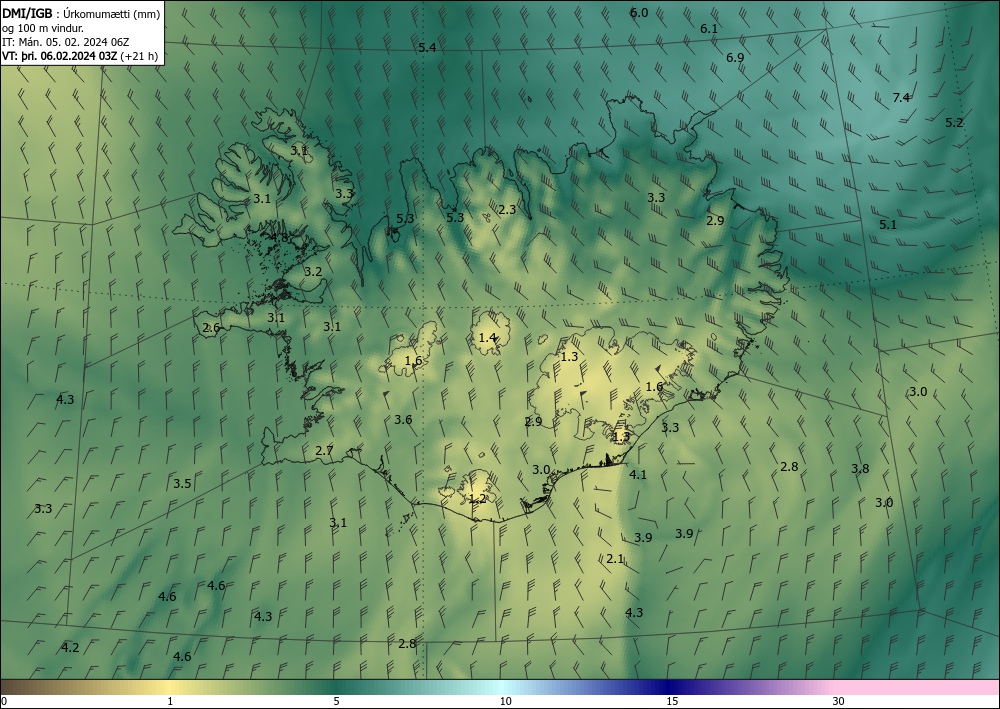This screenshot has width=1000, height=709.
Task: Click the 10 tick on the color scale
Action: [505, 701]
